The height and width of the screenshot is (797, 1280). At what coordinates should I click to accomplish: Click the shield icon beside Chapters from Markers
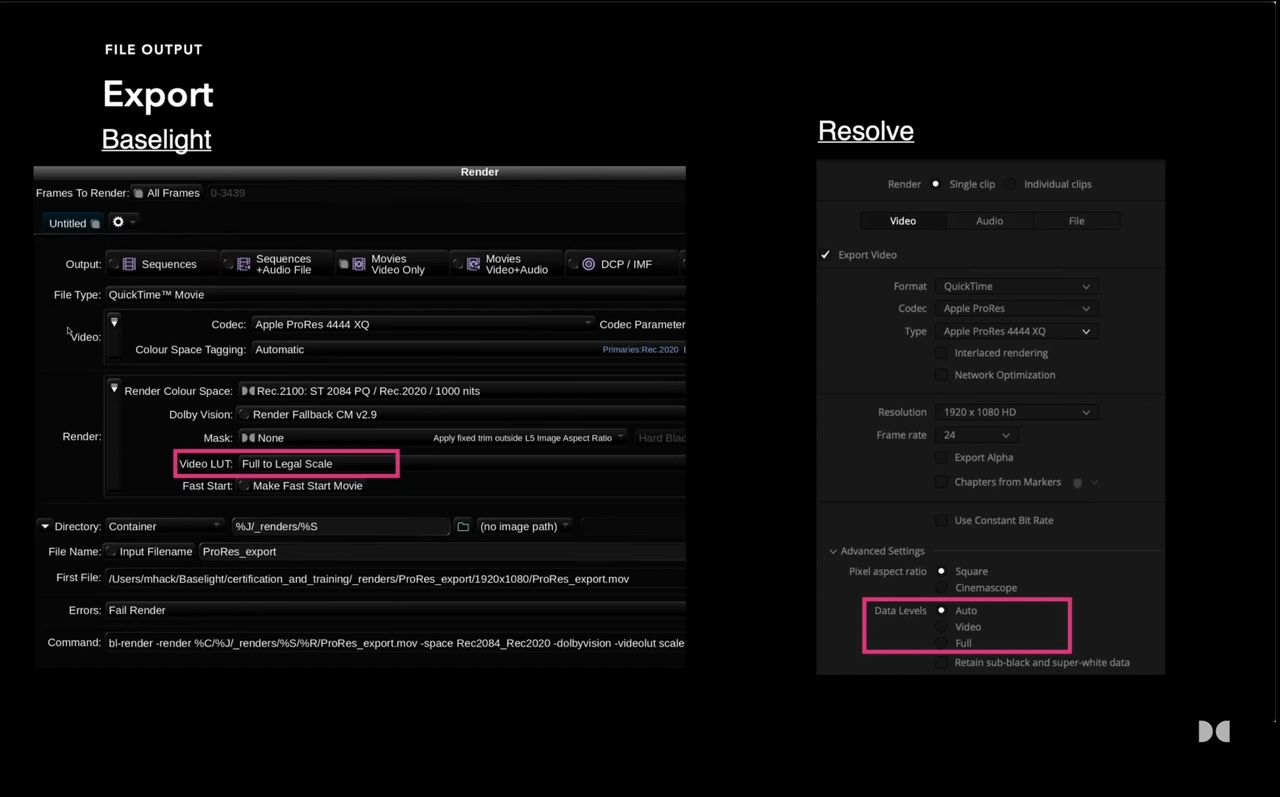[1077, 483]
